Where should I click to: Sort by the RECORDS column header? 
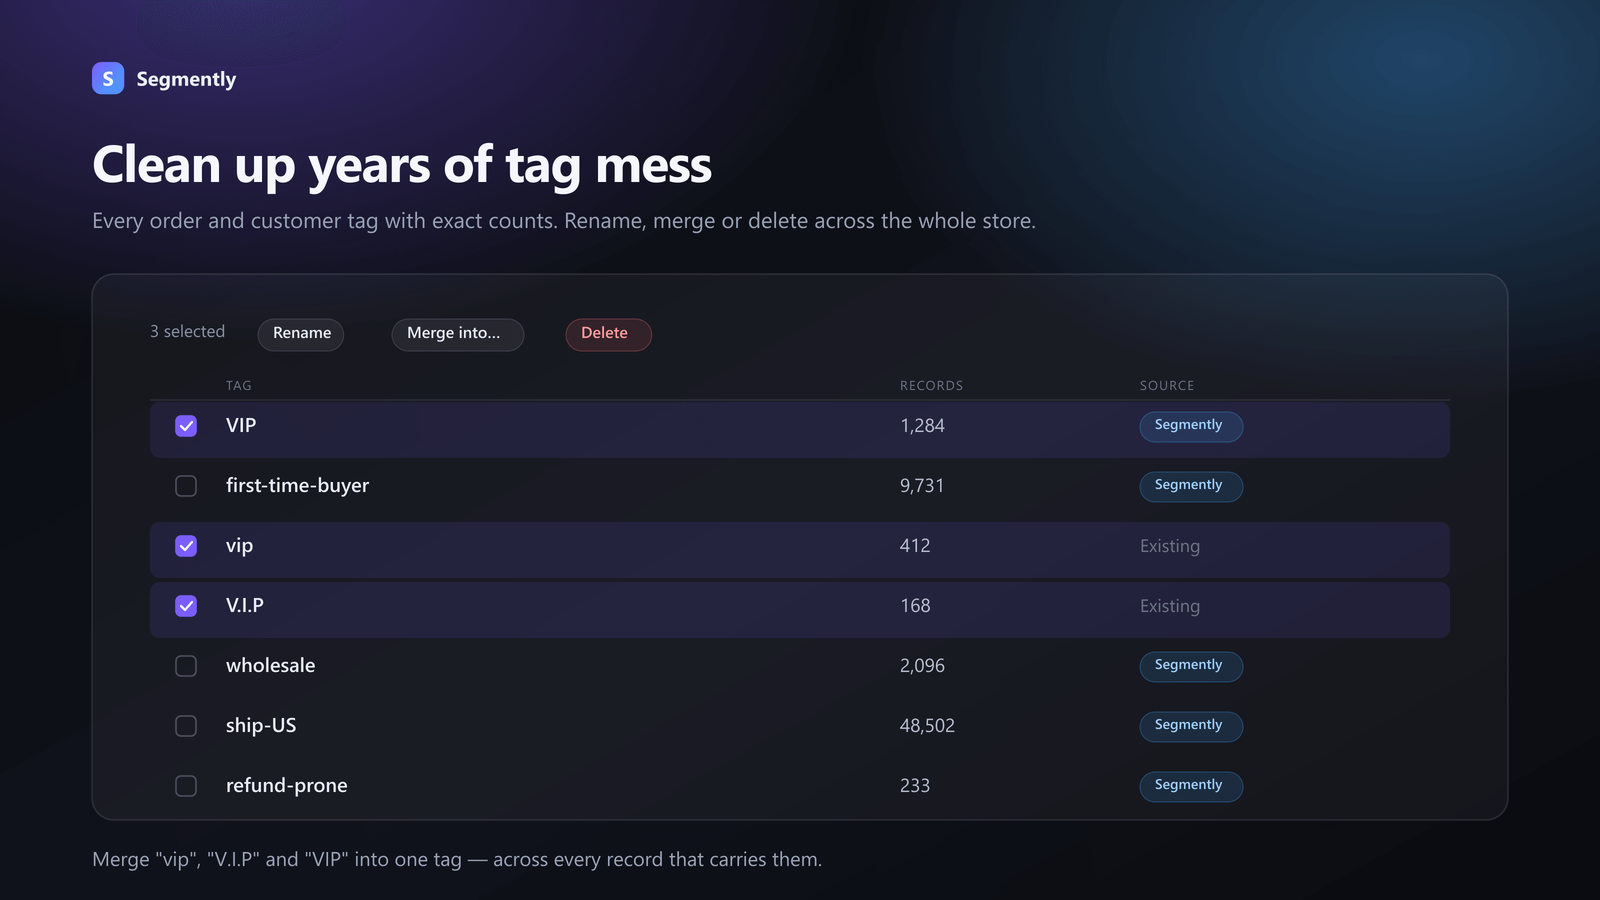click(x=931, y=385)
